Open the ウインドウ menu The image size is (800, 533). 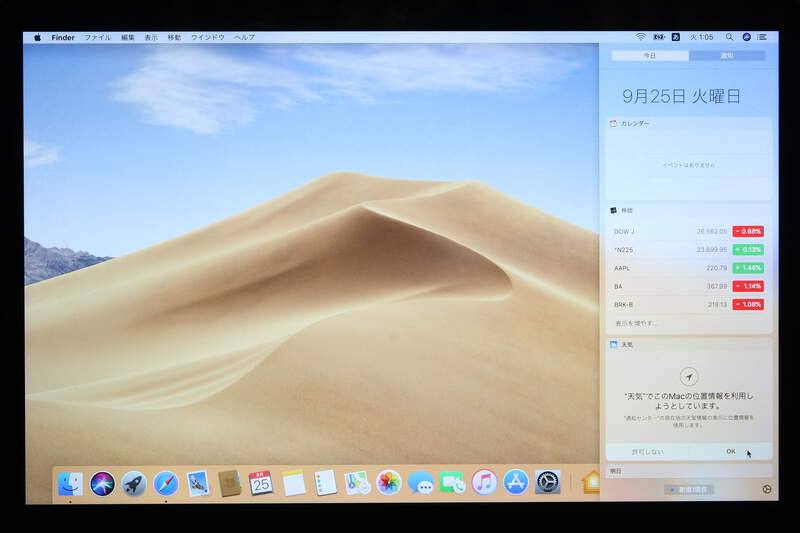(x=208, y=37)
